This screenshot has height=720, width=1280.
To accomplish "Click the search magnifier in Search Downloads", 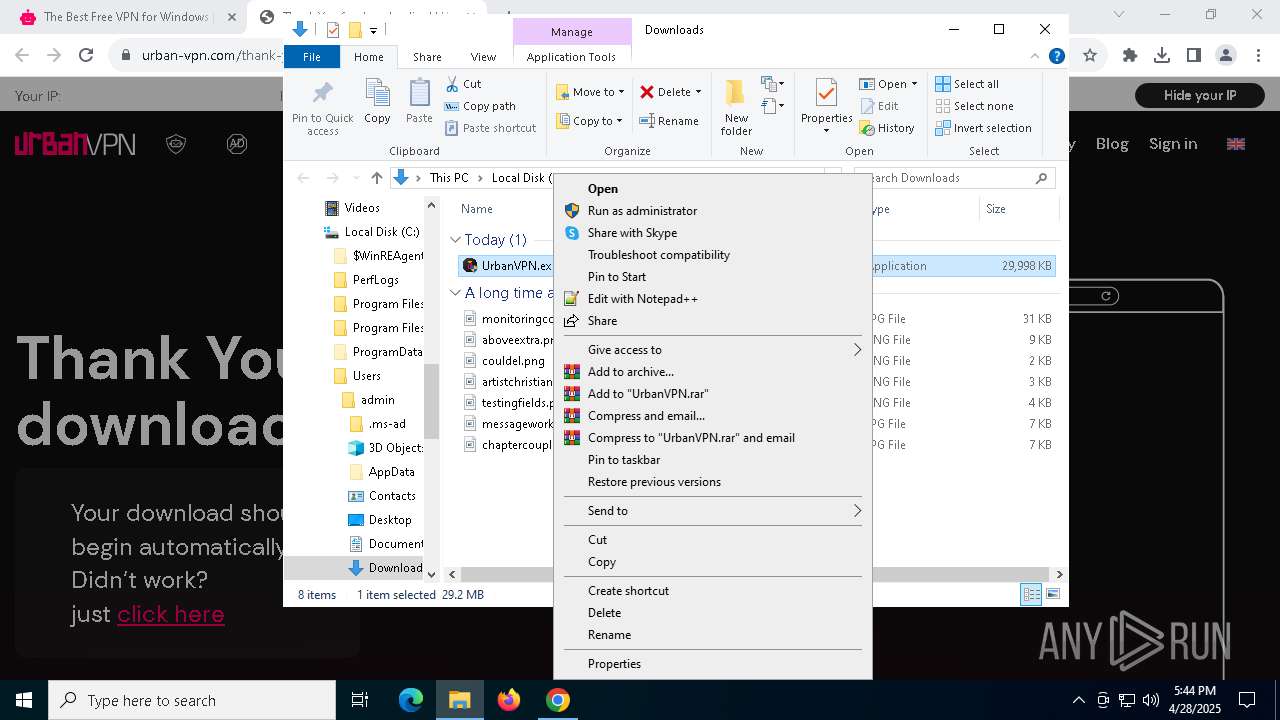I will pos(1041,178).
